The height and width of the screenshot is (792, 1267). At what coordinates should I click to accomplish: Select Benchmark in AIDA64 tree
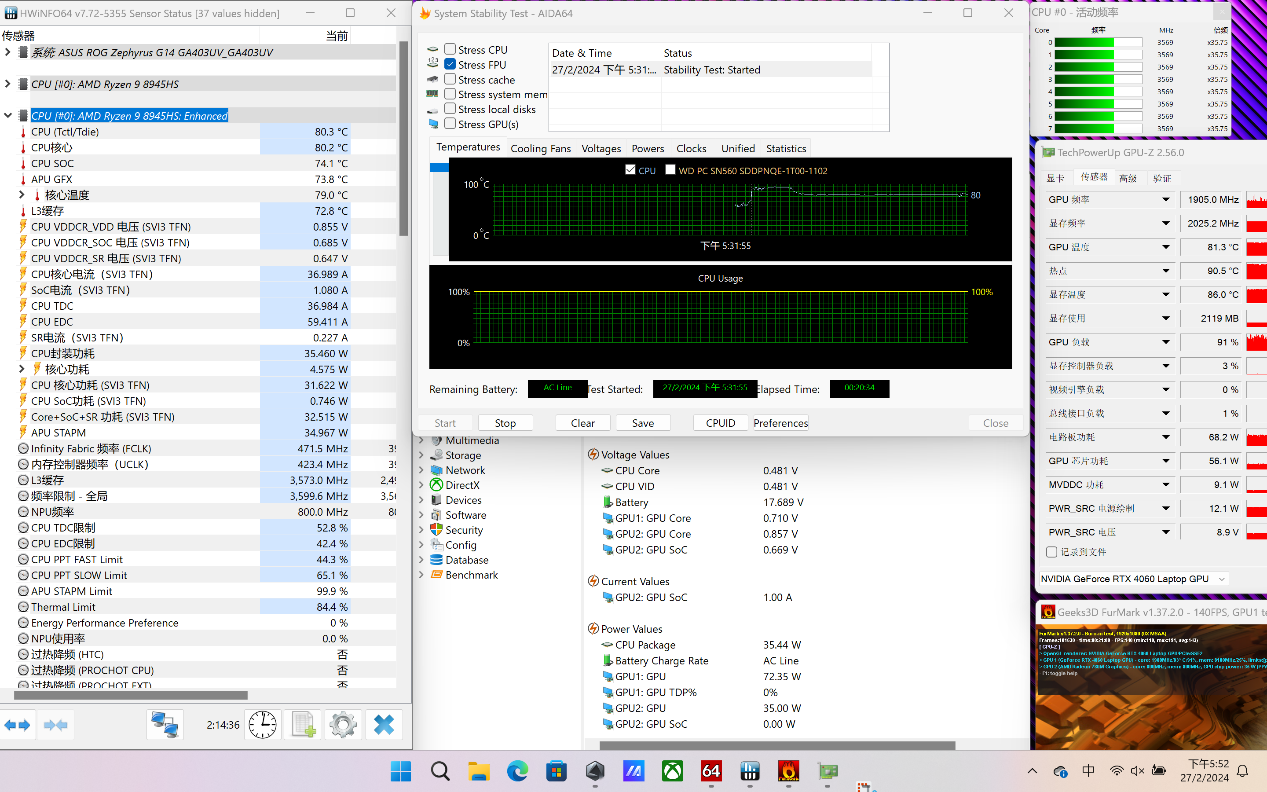click(x=471, y=575)
